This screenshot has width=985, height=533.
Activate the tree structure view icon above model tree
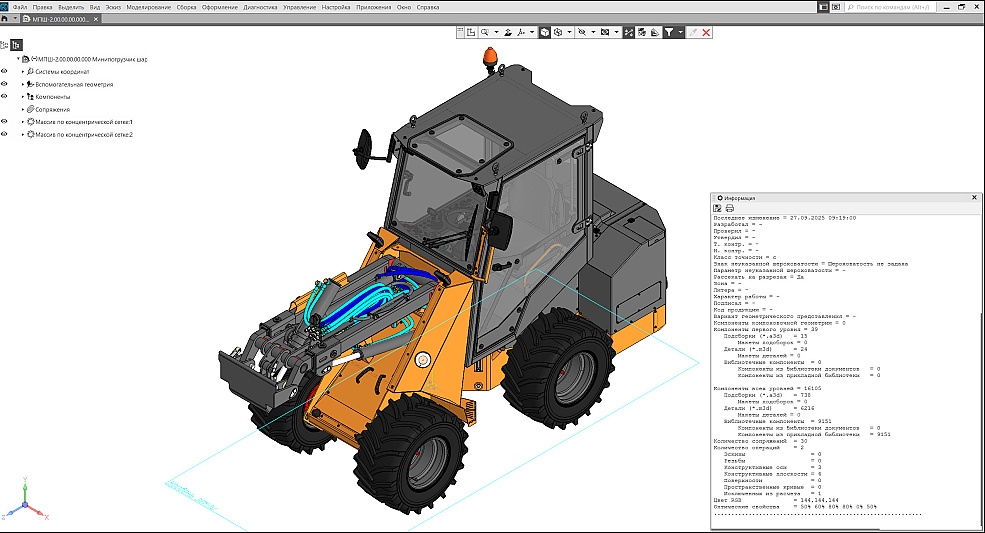coord(16,45)
